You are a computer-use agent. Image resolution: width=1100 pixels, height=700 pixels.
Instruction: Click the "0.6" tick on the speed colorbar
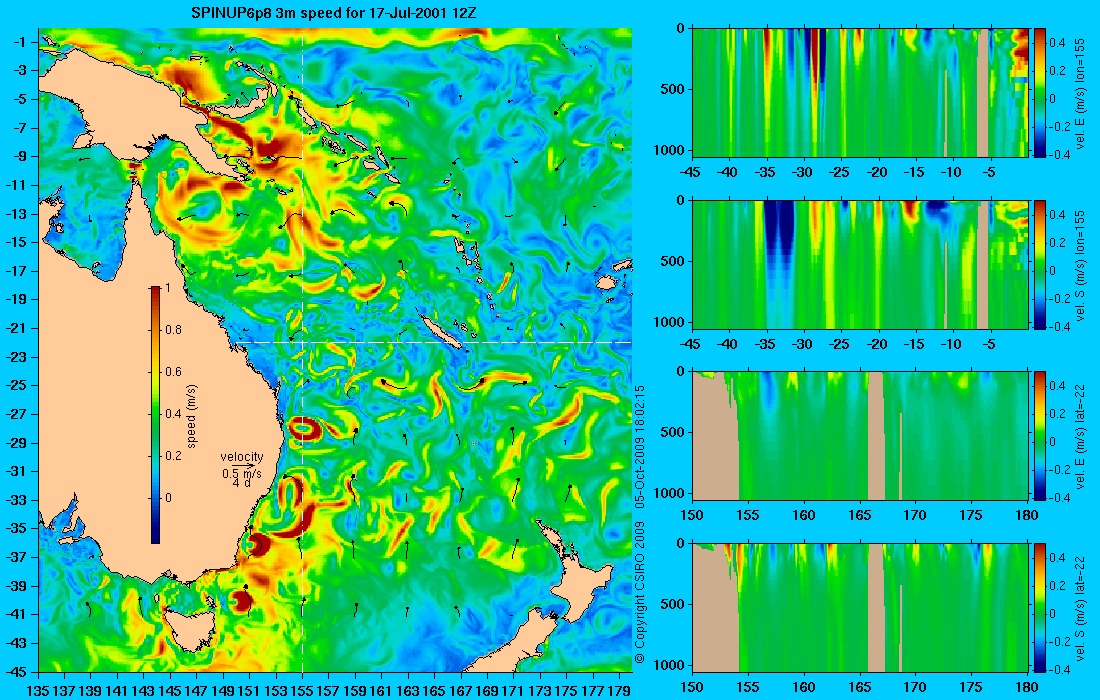[173, 372]
